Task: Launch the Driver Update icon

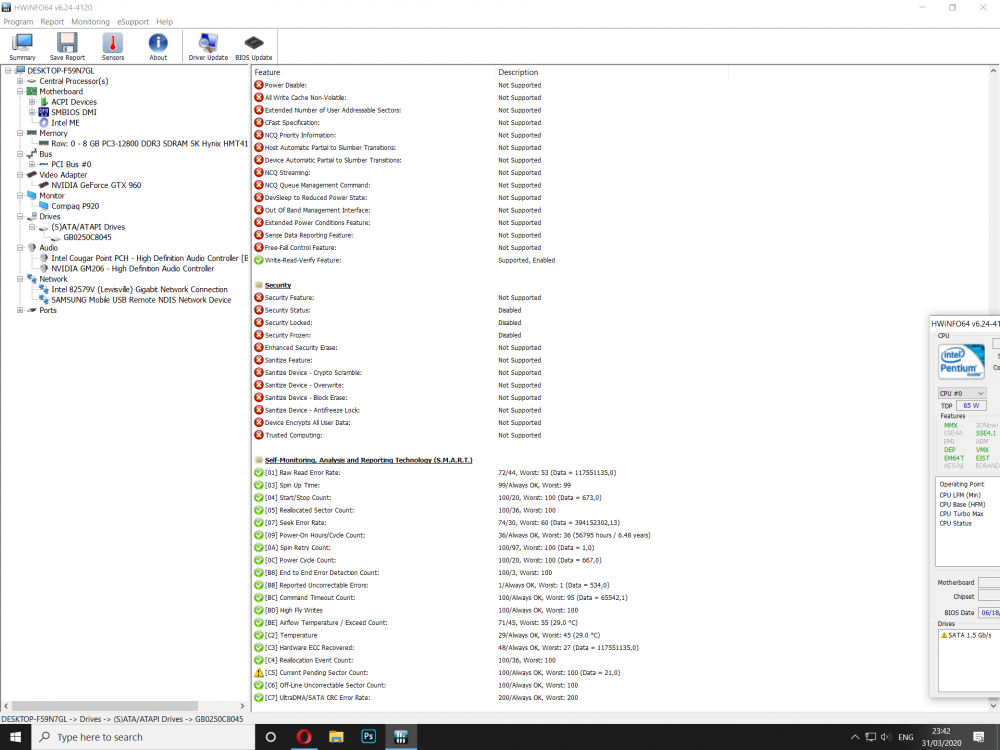Action: click(x=208, y=47)
